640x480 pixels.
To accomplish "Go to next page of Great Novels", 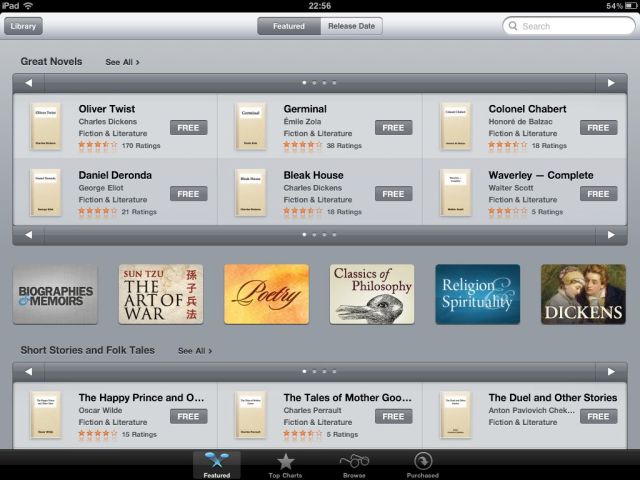I will click(x=610, y=83).
